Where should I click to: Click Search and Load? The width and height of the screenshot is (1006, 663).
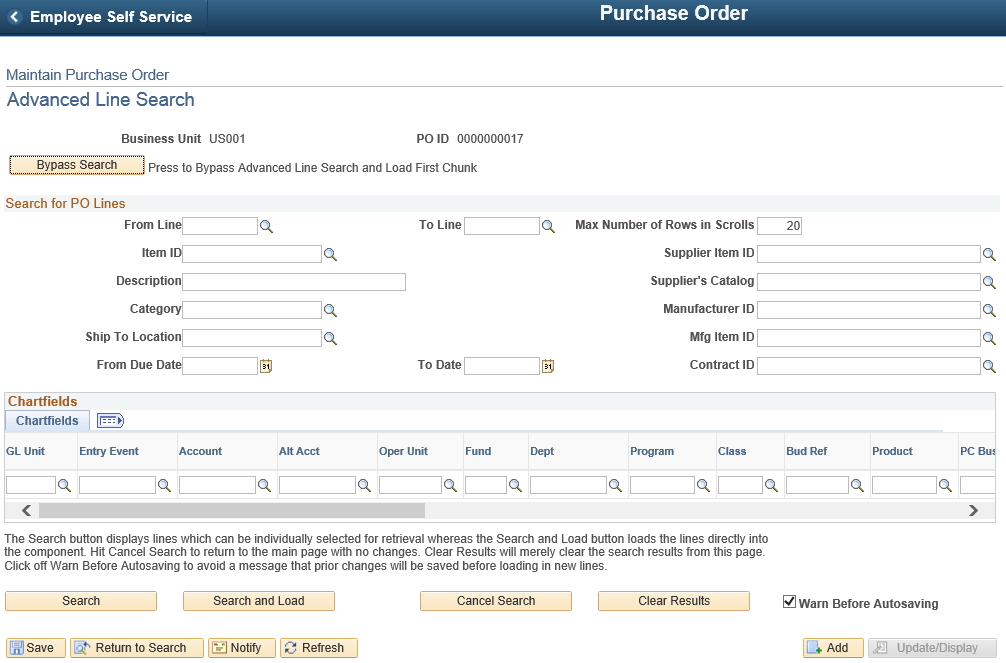click(x=258, y=600)
